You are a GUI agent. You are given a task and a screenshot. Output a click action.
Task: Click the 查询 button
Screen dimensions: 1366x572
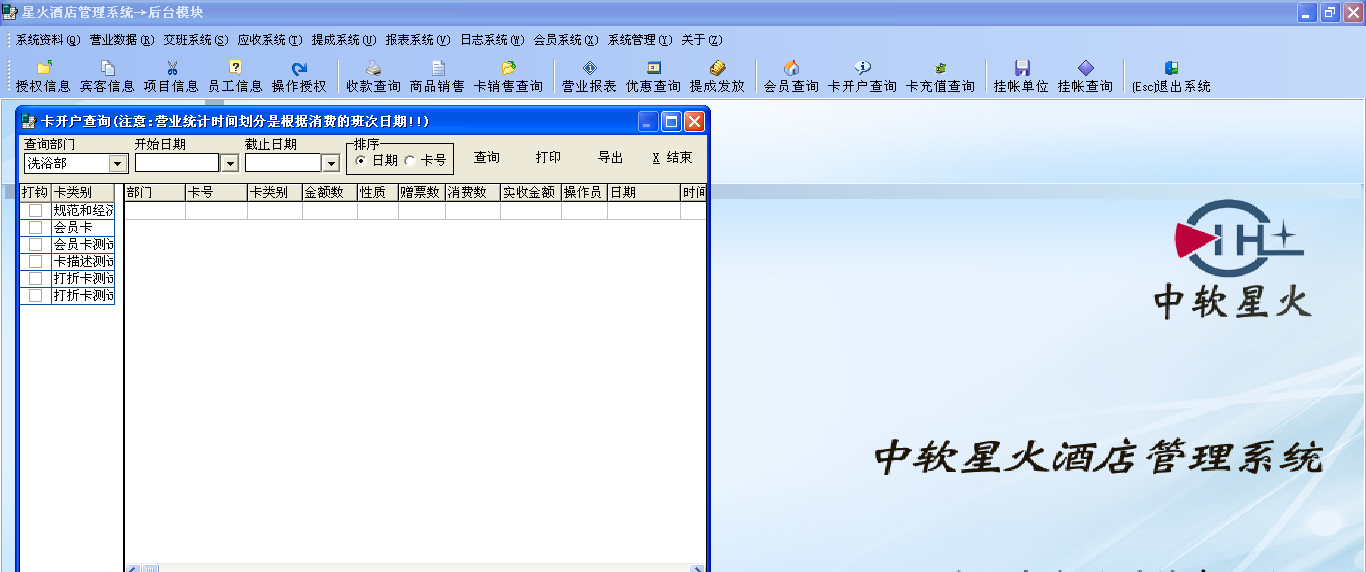487,158
